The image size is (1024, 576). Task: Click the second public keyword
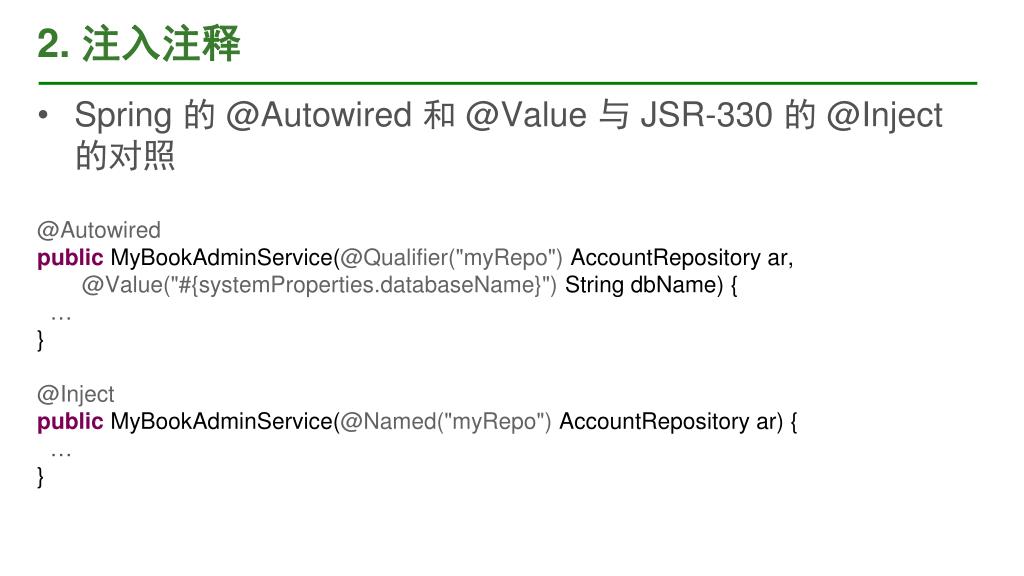[x=70, y=422]
